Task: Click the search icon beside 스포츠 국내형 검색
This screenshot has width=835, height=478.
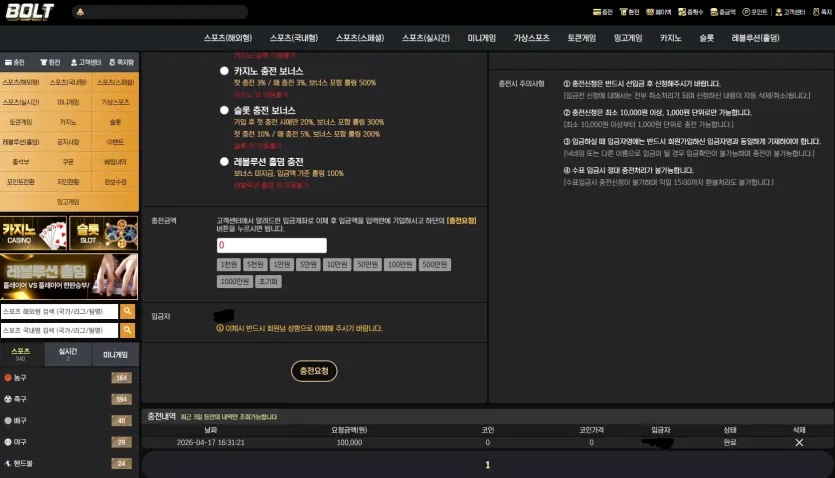Action: click(127, 330)
